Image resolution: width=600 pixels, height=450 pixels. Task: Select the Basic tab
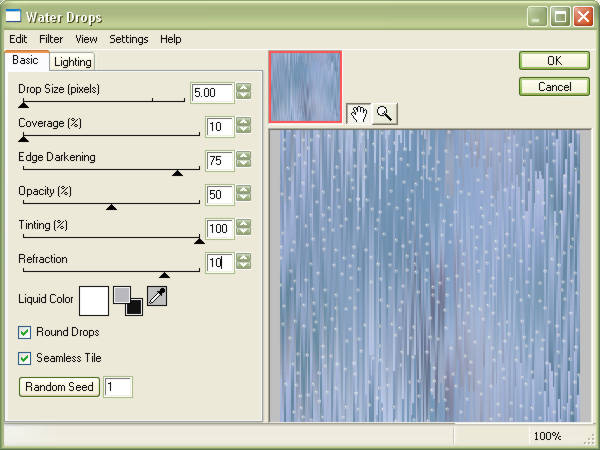26,60
